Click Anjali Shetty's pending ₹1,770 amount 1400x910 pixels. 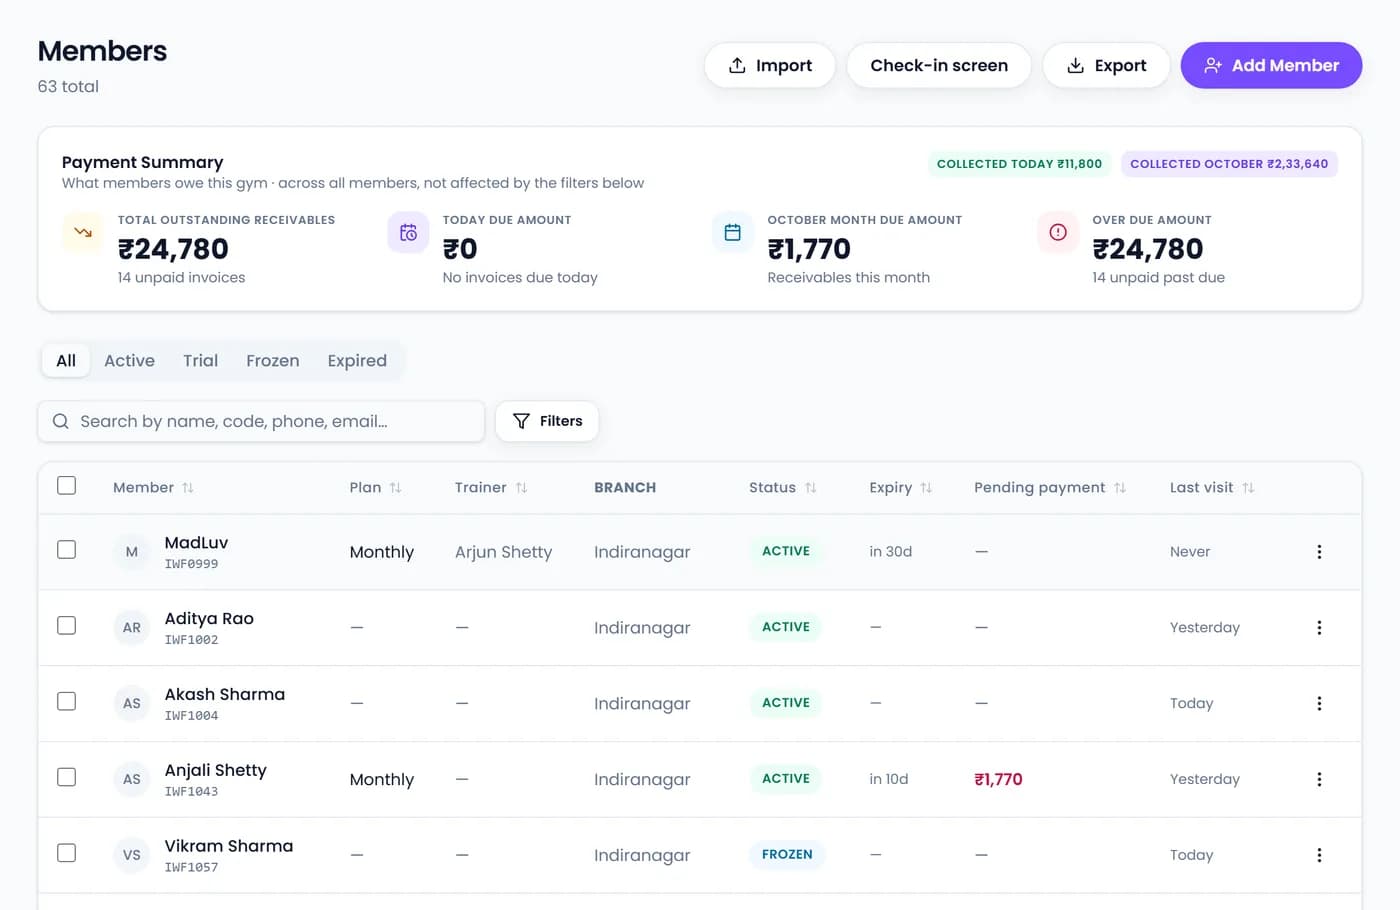click(998, 779)
